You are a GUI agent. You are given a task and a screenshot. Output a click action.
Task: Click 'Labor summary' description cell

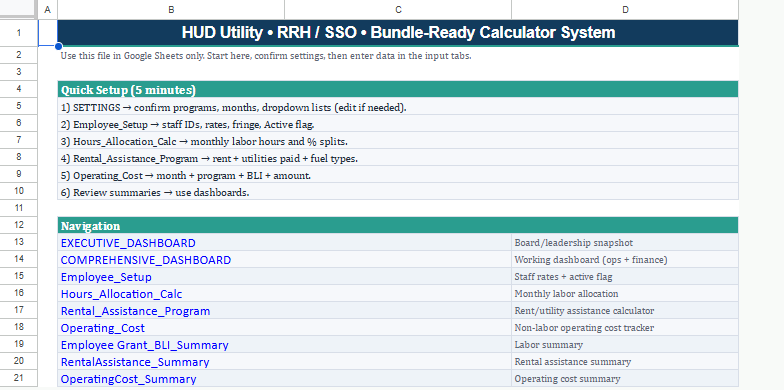[625, 344]
